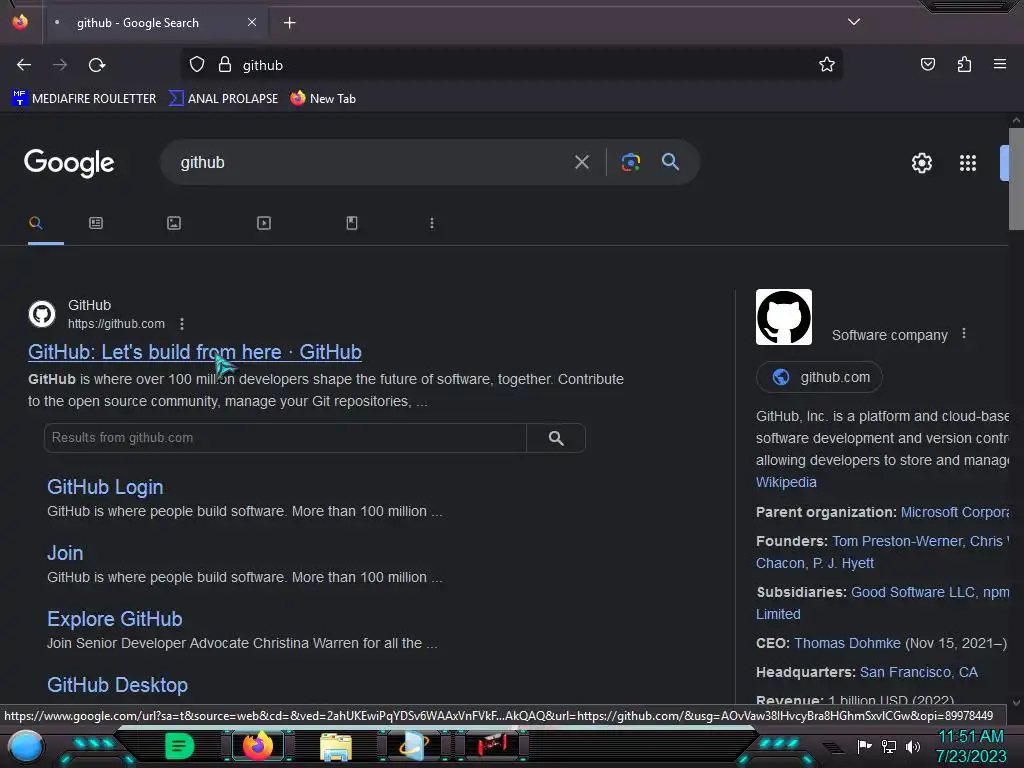The width and height of the screenshot is (1024, 768).
Task: Clear the Google search box with X
Action: coord(581,162)
